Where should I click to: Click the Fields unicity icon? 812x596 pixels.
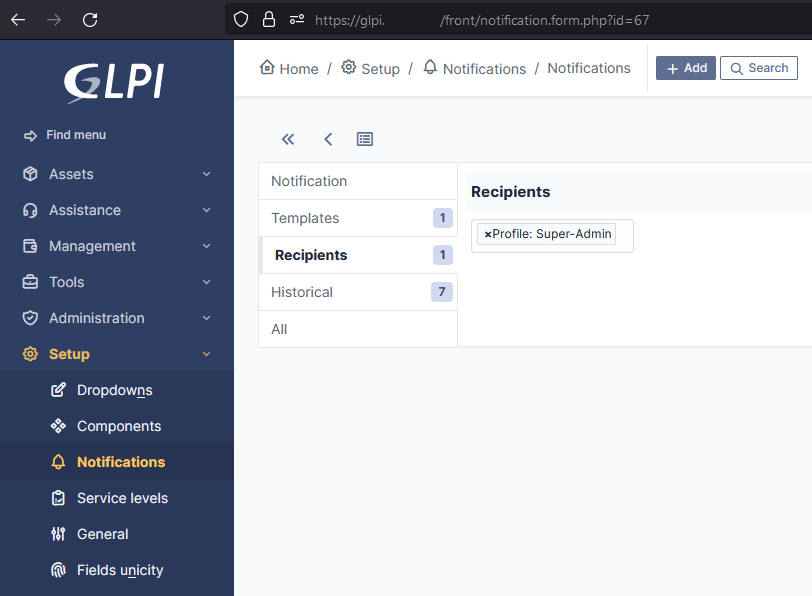pyautogui.click(x=60, y=570)
